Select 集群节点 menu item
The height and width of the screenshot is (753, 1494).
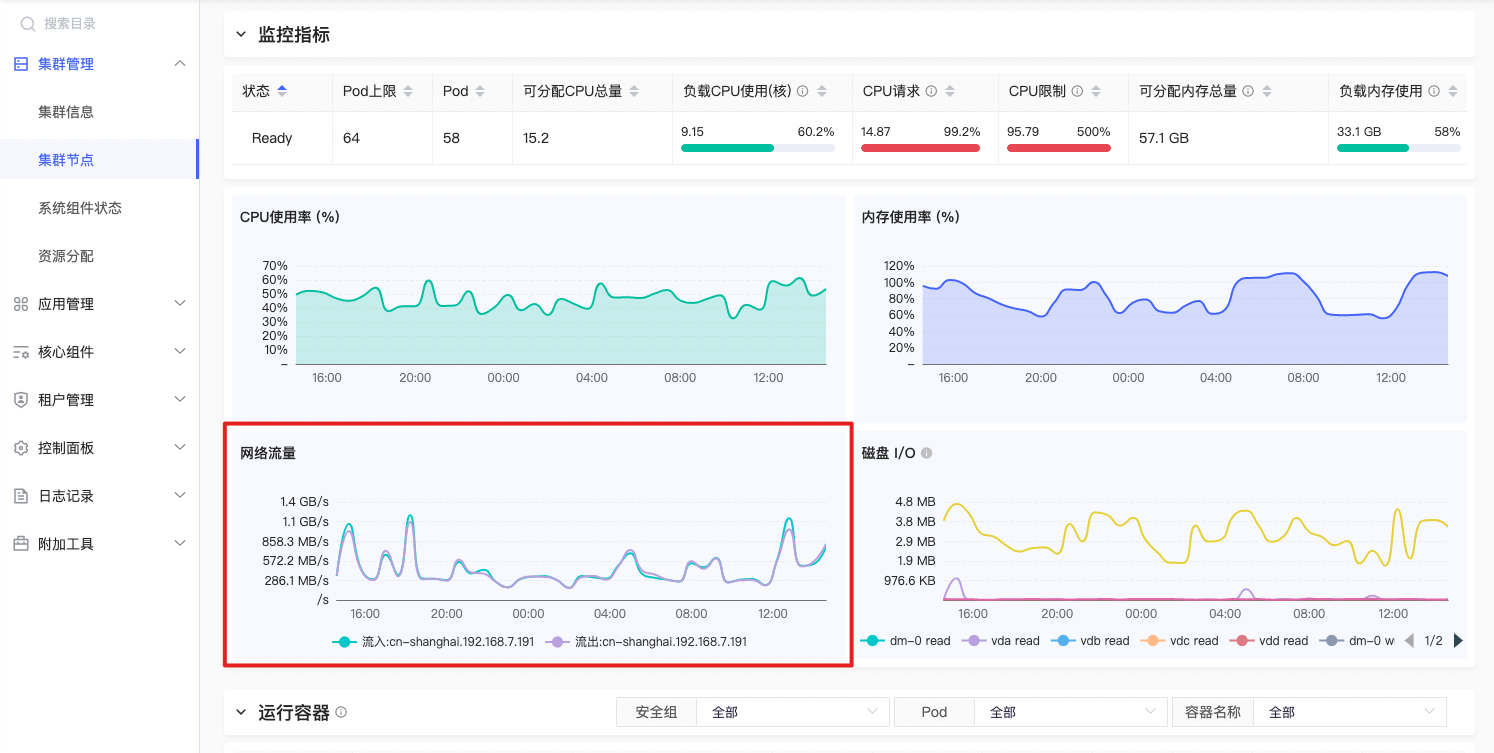99,160
